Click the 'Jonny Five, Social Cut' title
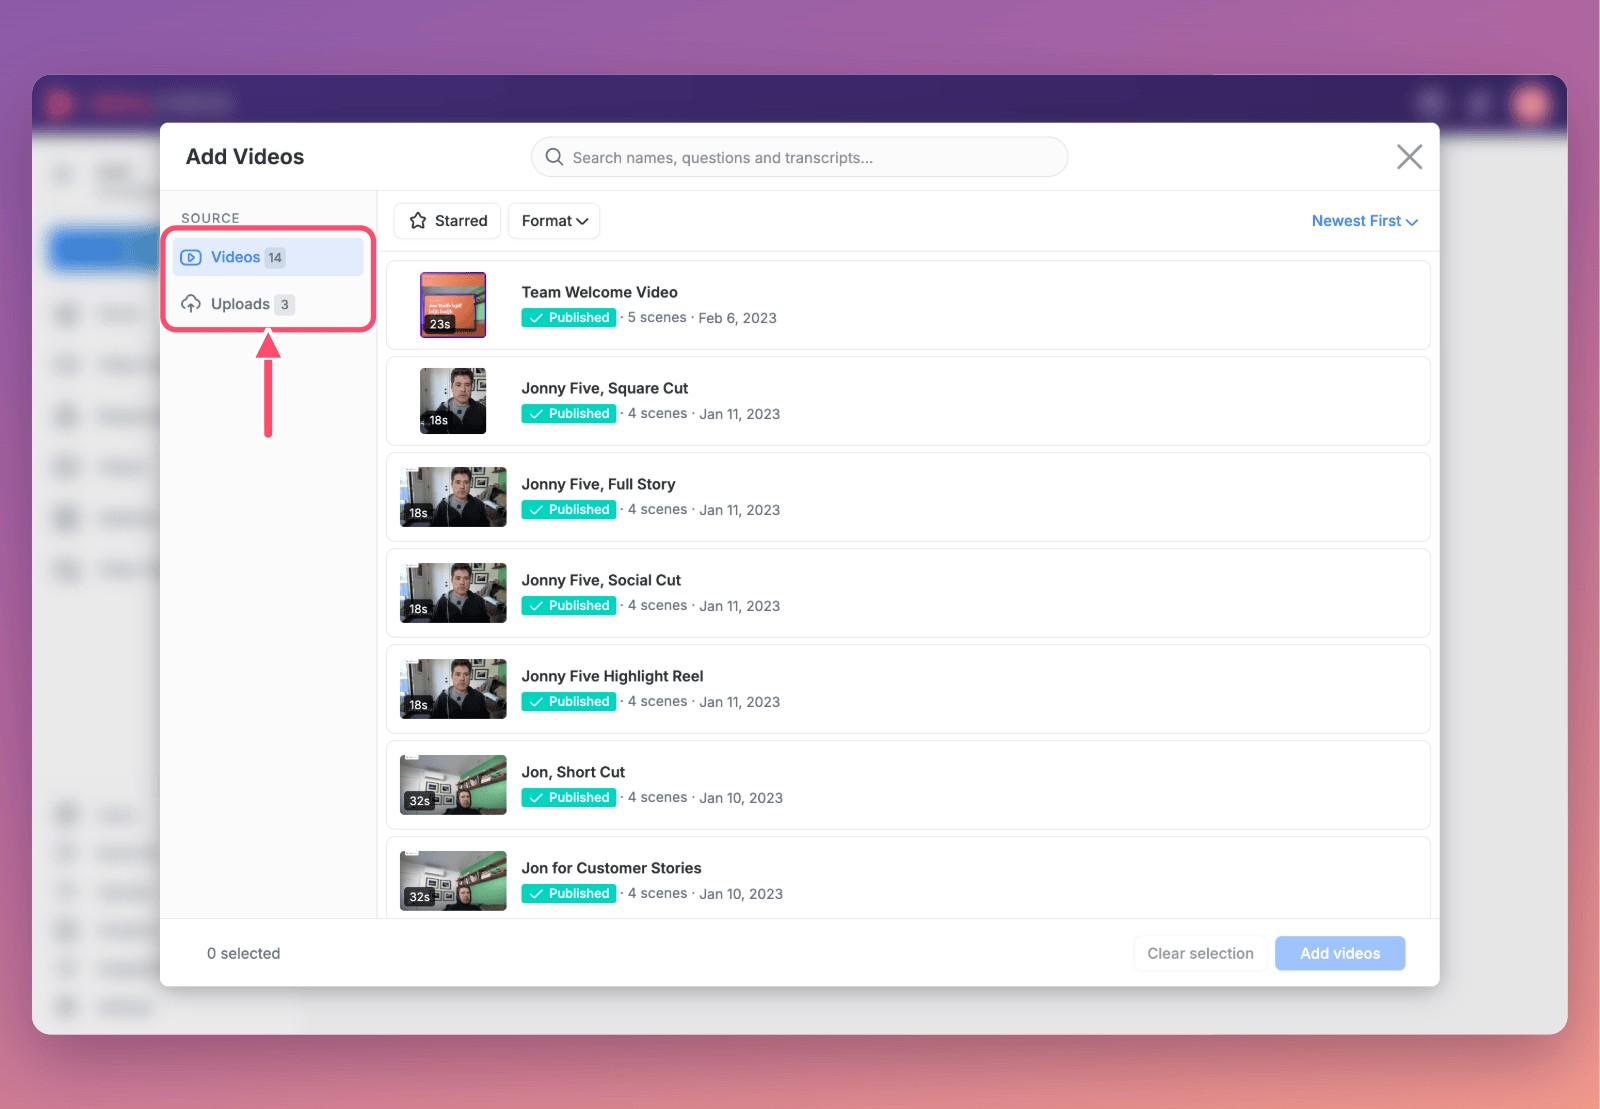1600x1109 pixels. tap(601, 580)
